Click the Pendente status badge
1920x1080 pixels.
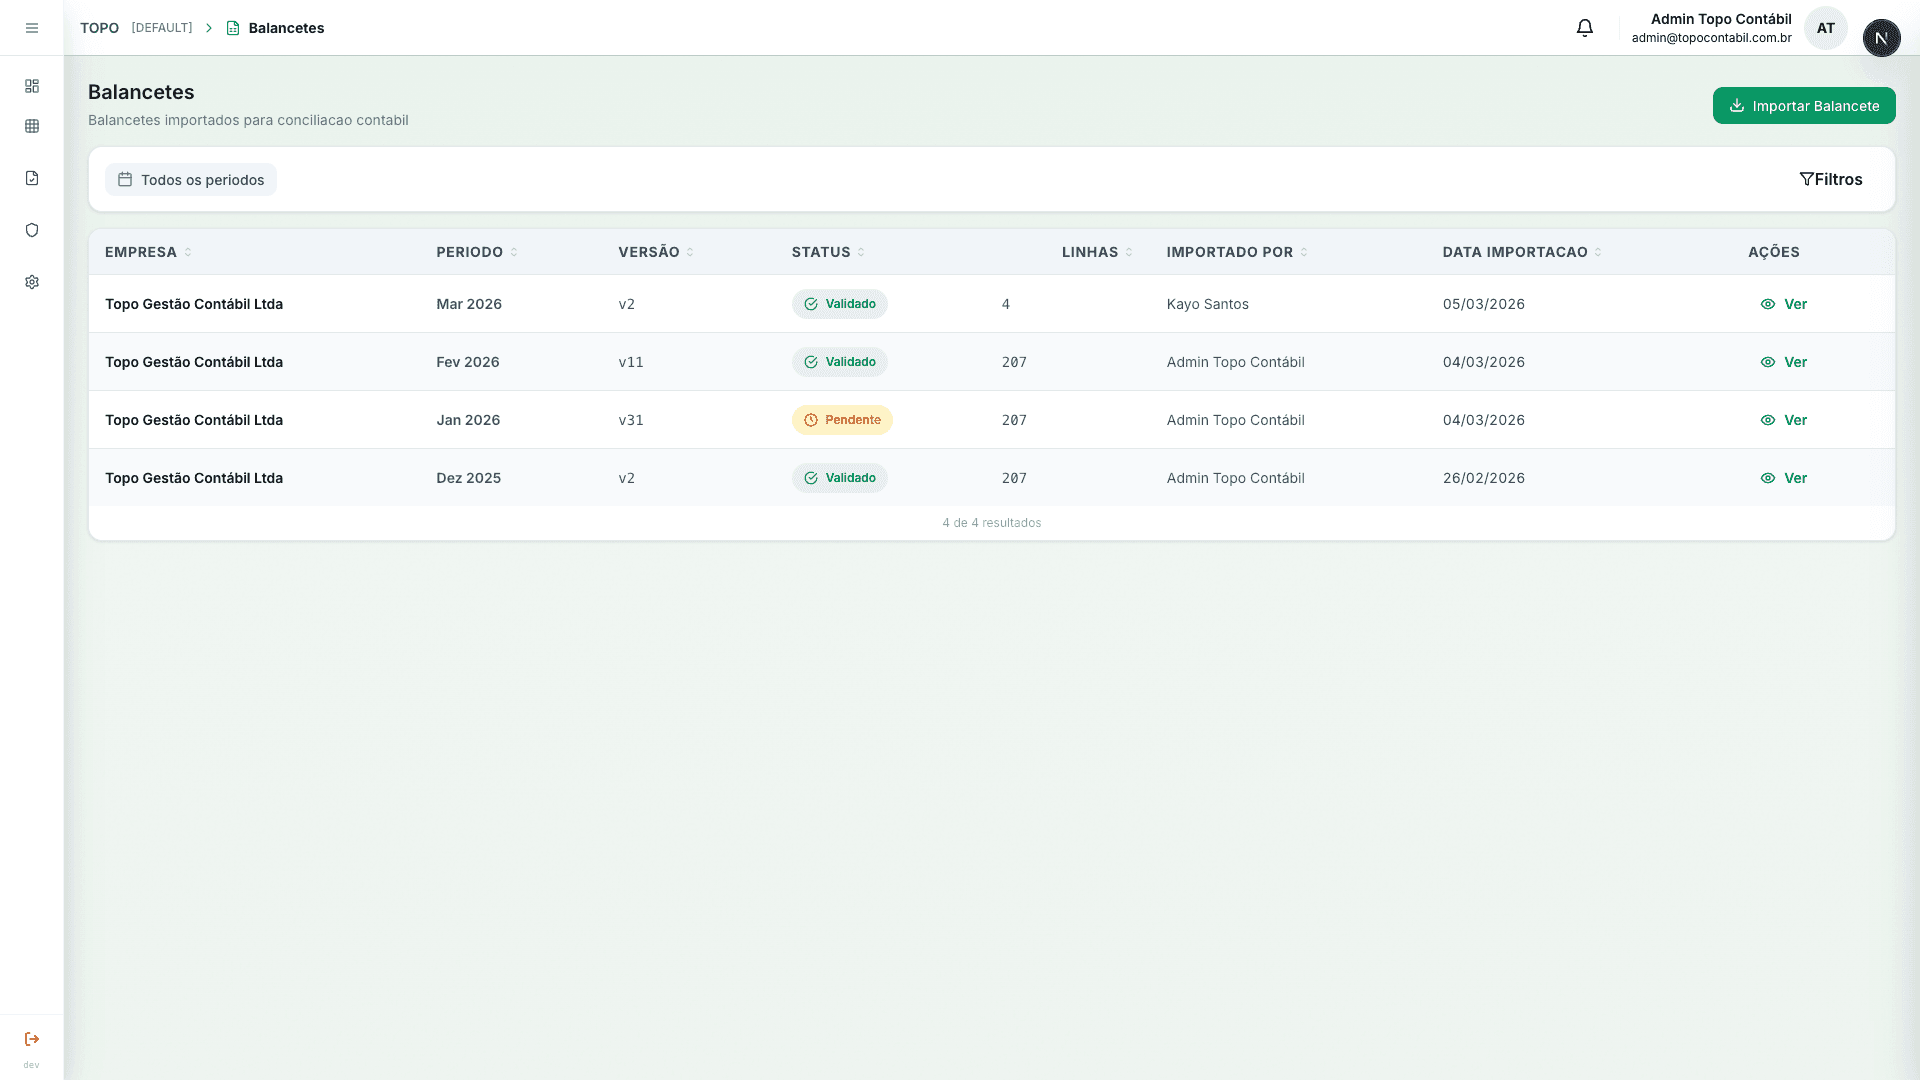click(x=842, y=420)
